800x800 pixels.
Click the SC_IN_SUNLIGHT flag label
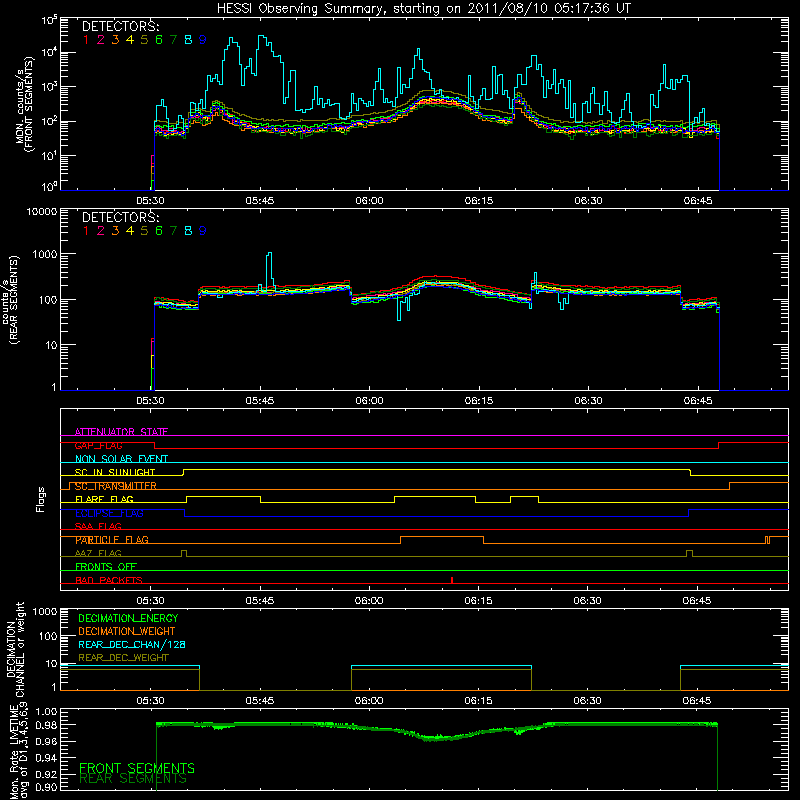[x=115, y=472]
